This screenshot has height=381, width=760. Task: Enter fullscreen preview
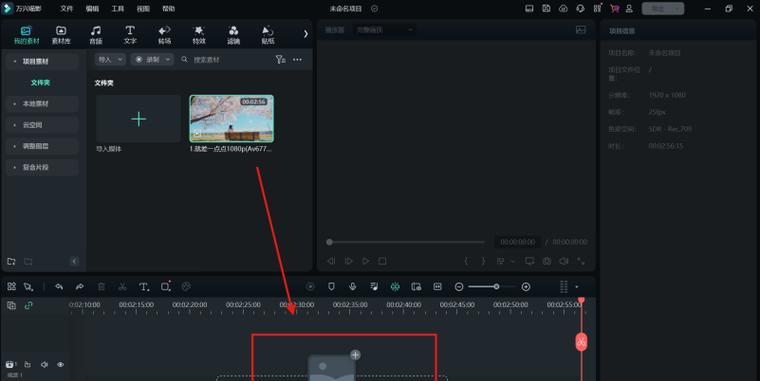(x=581, y=261)
